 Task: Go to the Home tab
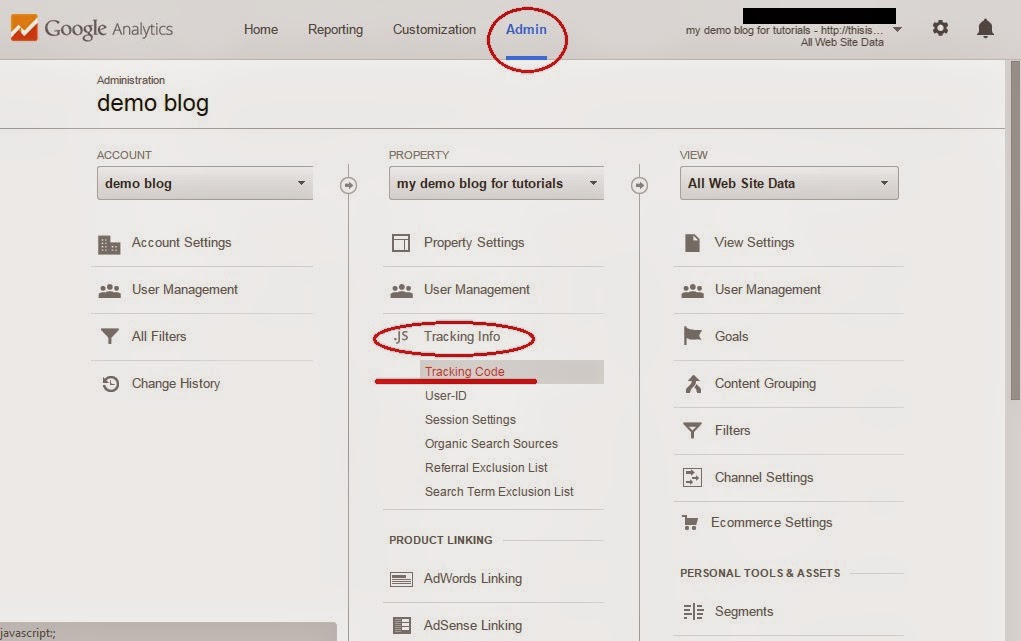(260, 29)
